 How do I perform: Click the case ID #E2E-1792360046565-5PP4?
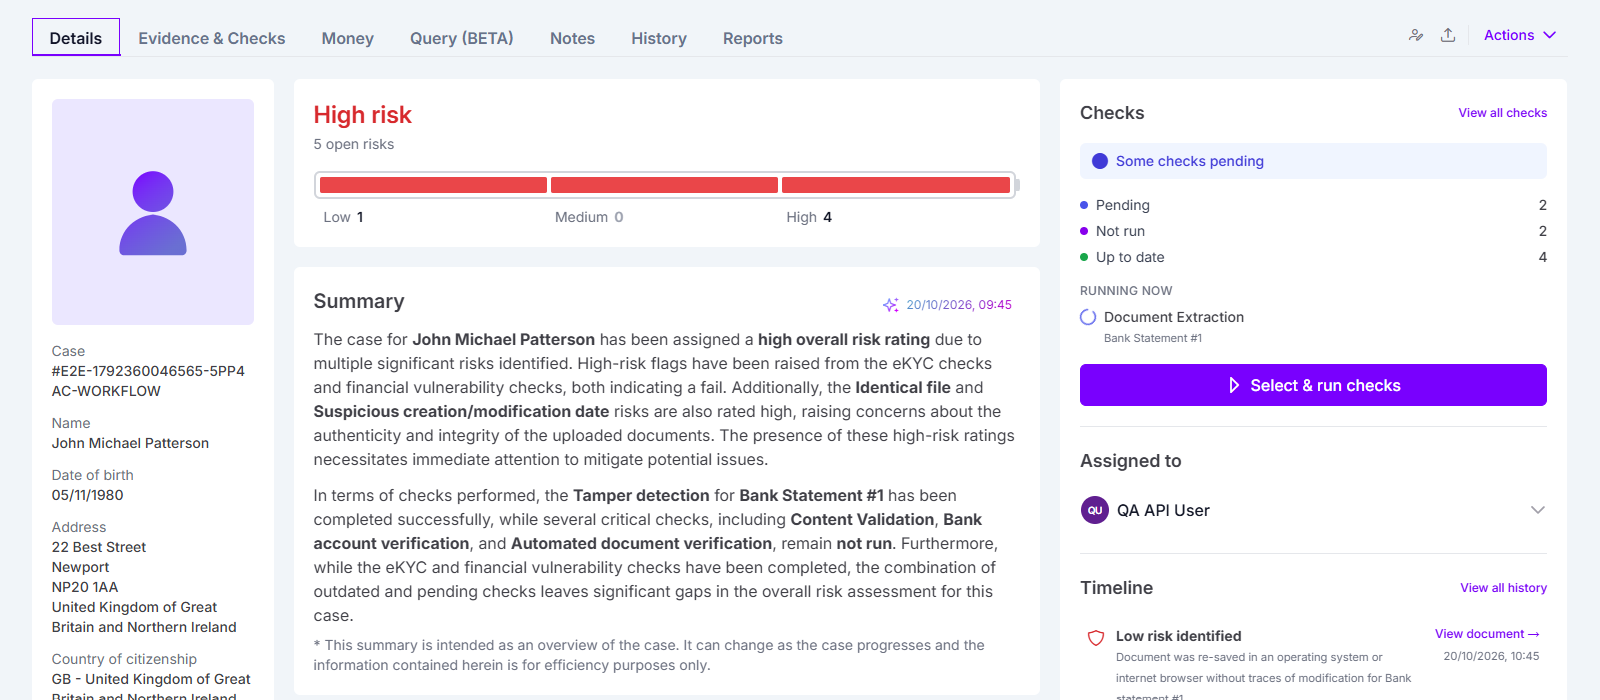pyautogui.click(x=148, y=371)
